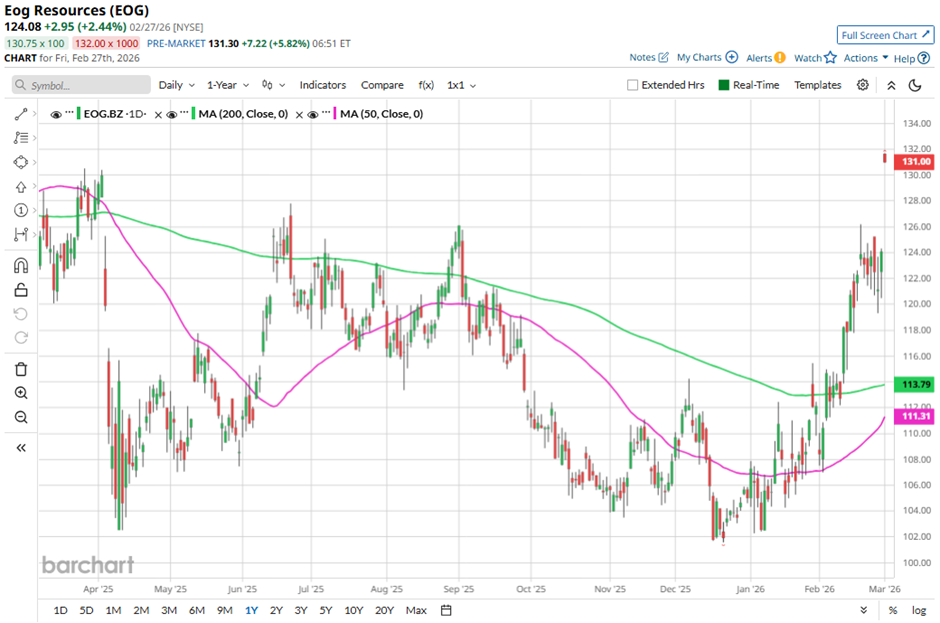Click the MA 200 green color swatch
Viewport: 940px width, 623px height.
click(194, 114)
